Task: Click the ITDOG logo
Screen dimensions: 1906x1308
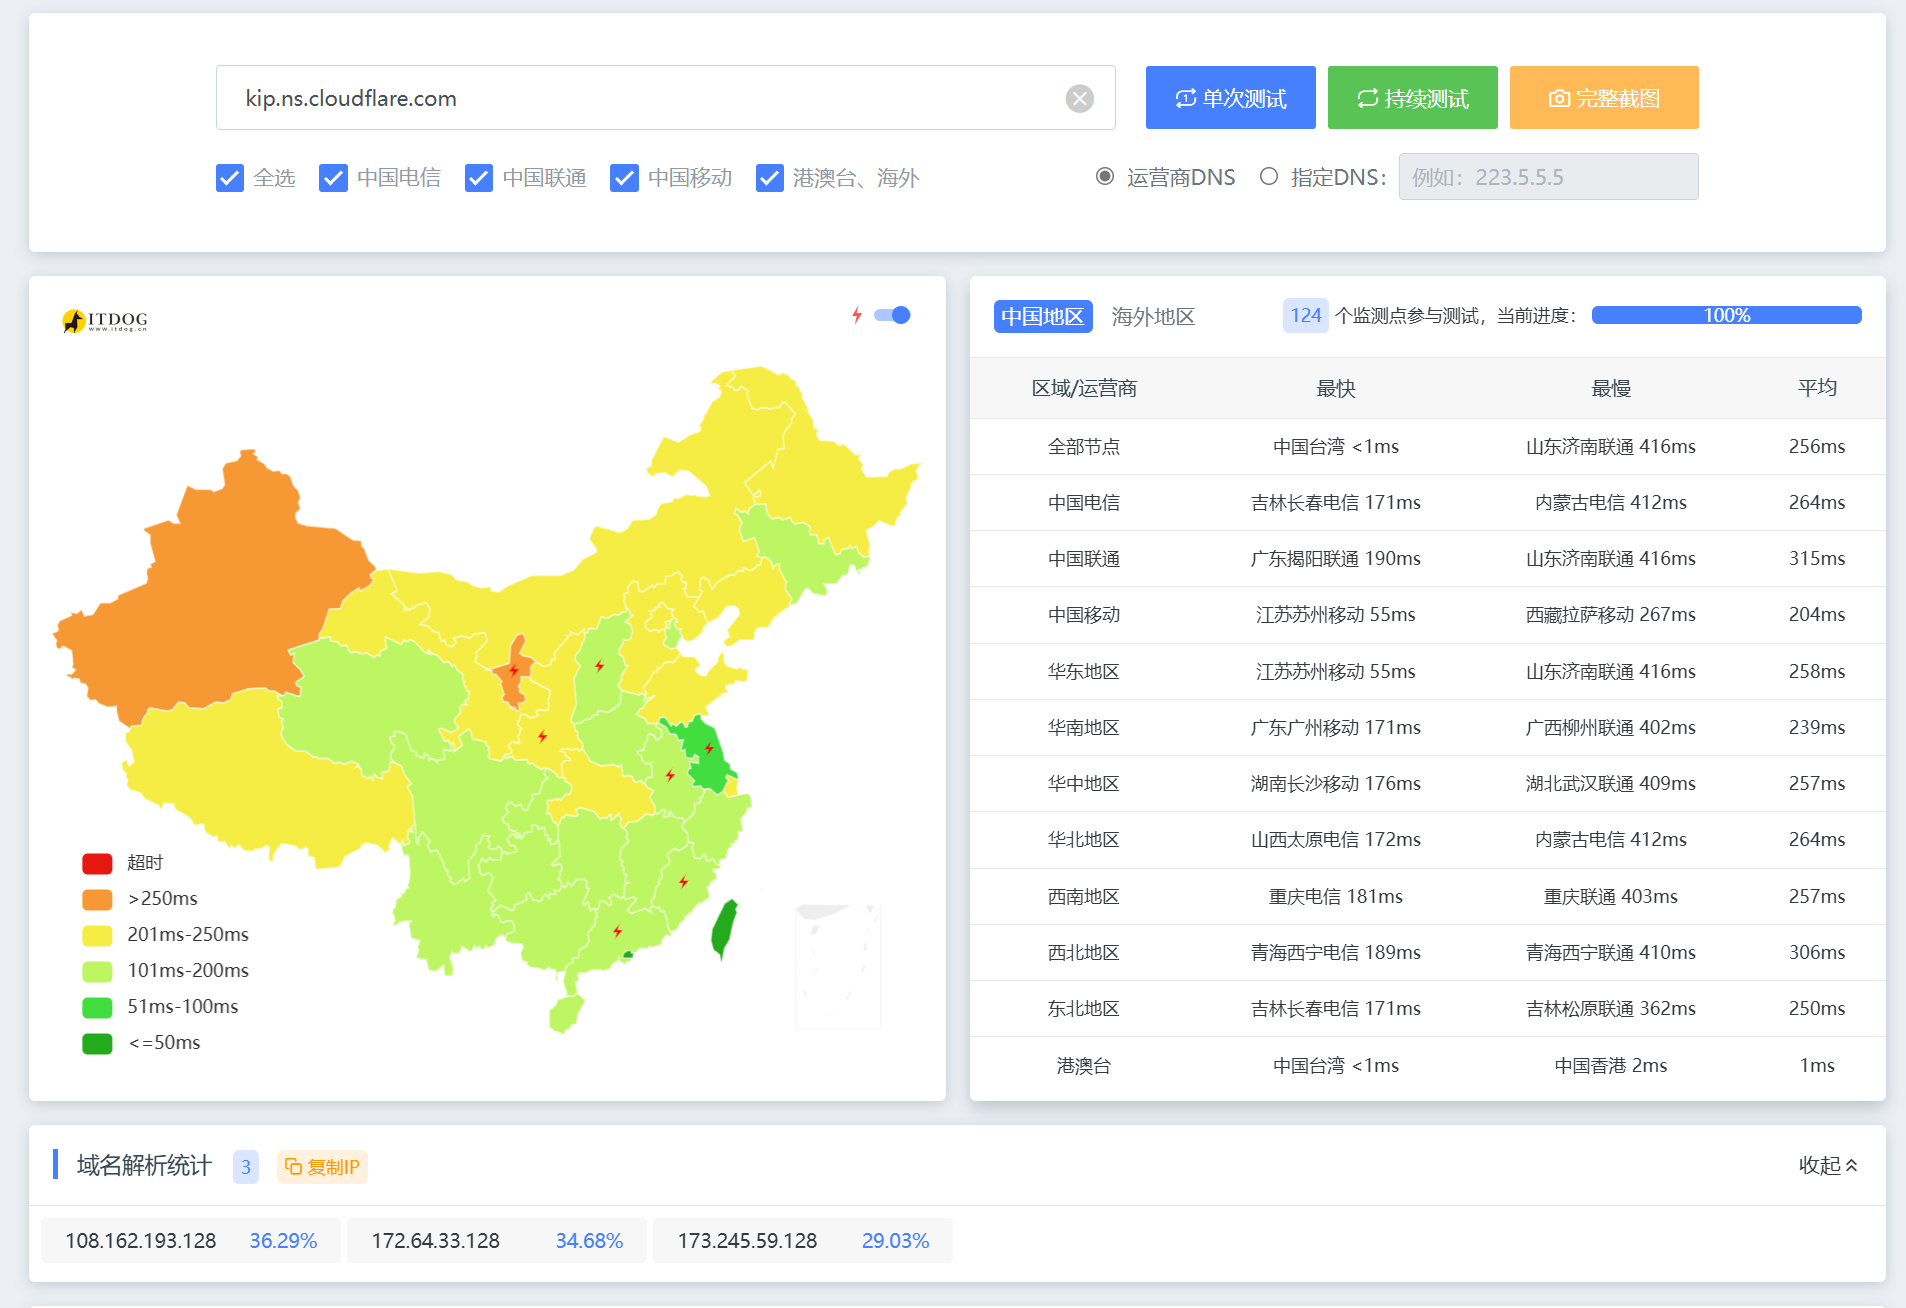Action: click(x=105, y=320)
